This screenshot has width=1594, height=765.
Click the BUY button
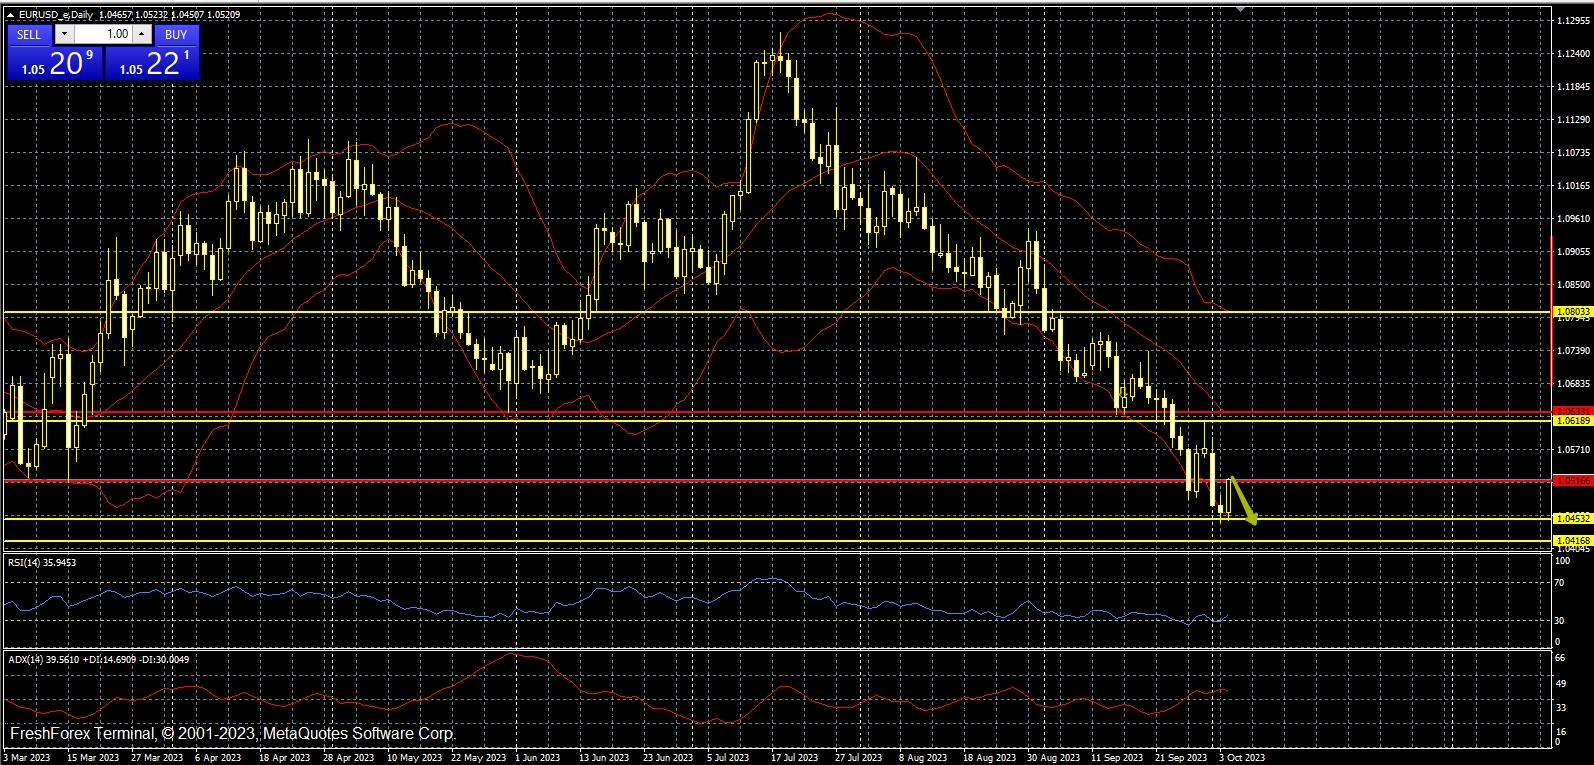[176, 34]
